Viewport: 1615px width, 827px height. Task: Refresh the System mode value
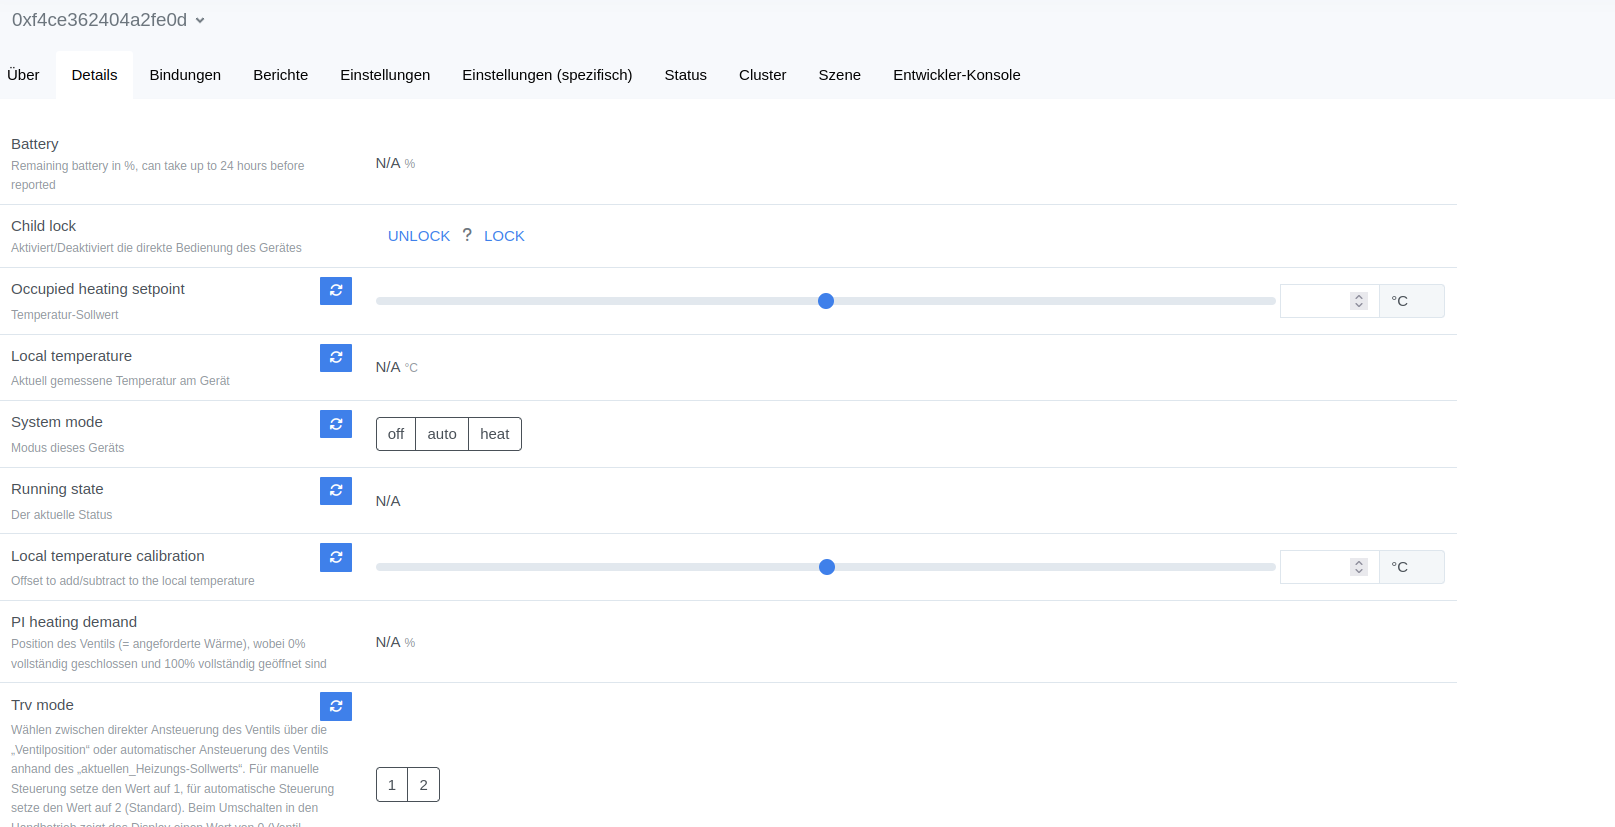(336, 424)
